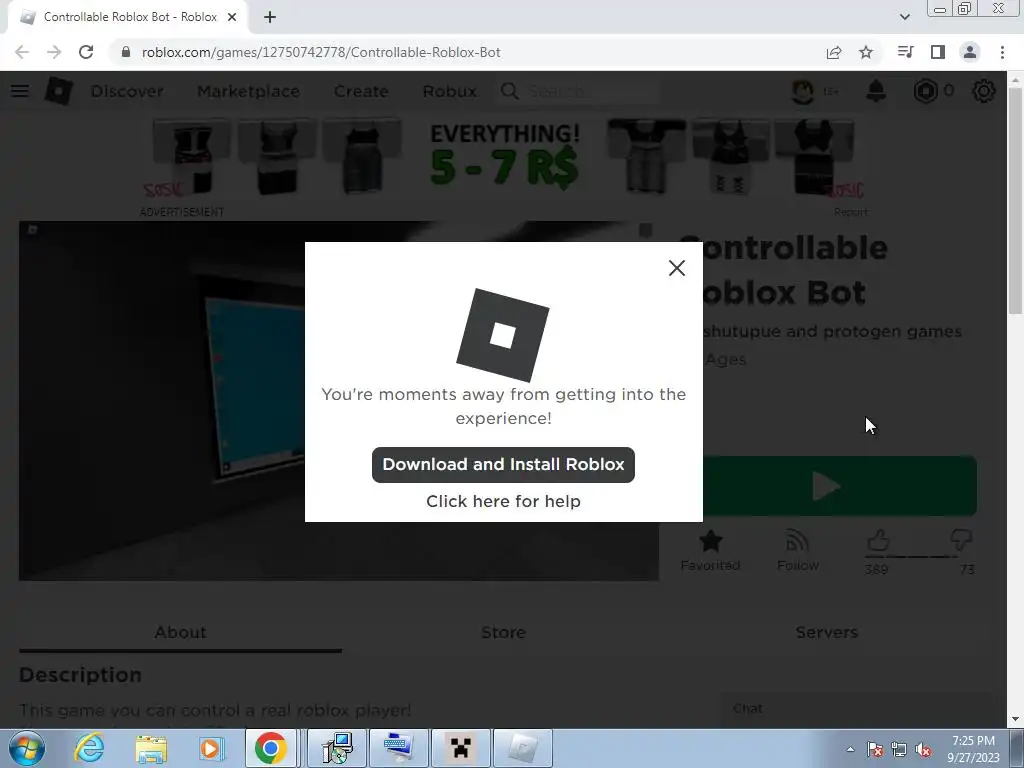Open Roblox app in taskbar

pos(522,748)
